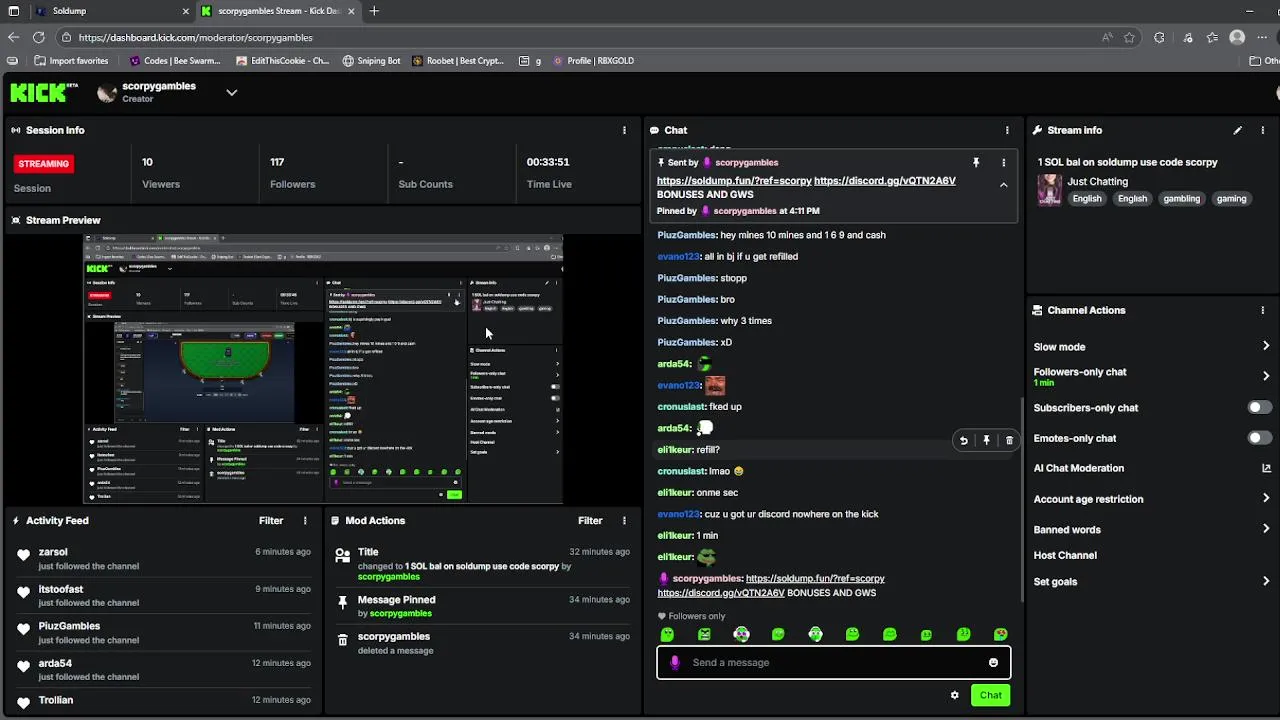Delete the eli1keur refill message
Viewport: 1280px width, 720px height.
point(1009,440)
